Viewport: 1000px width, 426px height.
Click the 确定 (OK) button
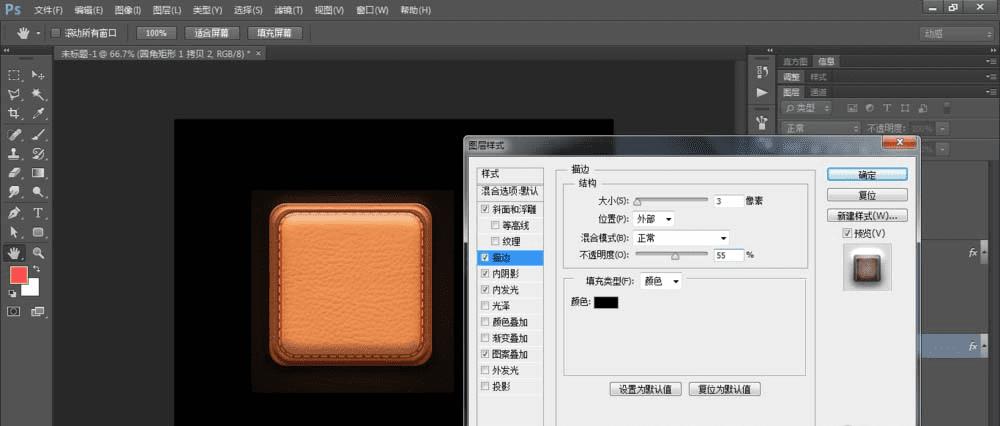[x=867, y=174]
